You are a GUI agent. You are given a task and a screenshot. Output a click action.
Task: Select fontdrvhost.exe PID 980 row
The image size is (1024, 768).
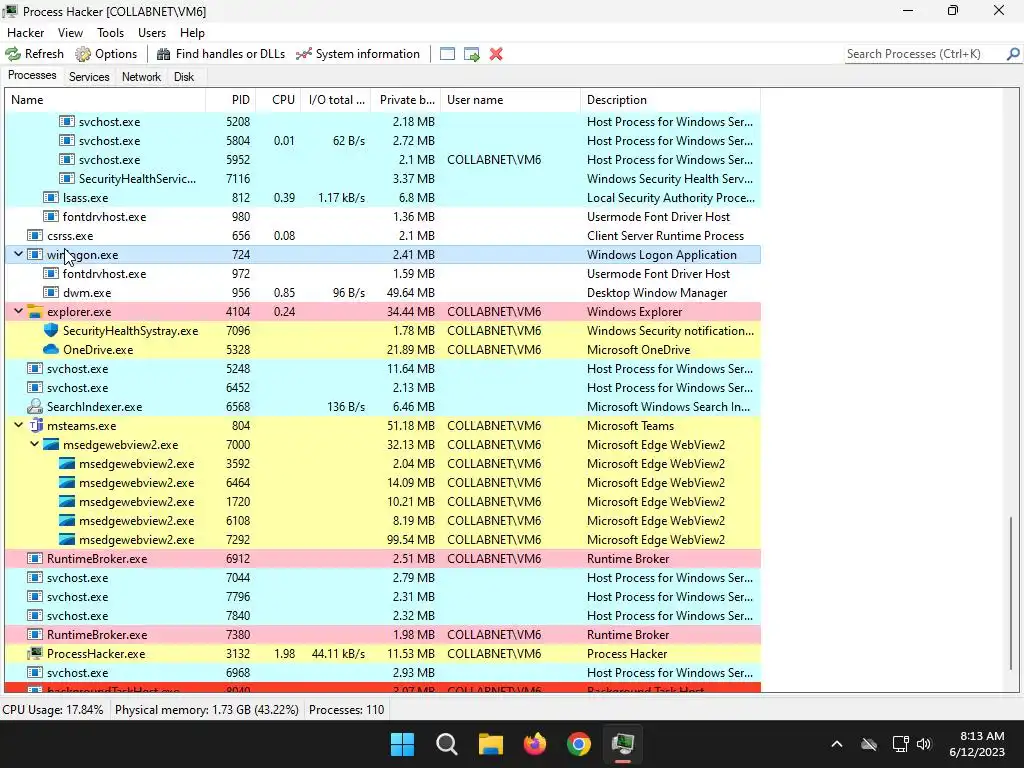point(383,217)
